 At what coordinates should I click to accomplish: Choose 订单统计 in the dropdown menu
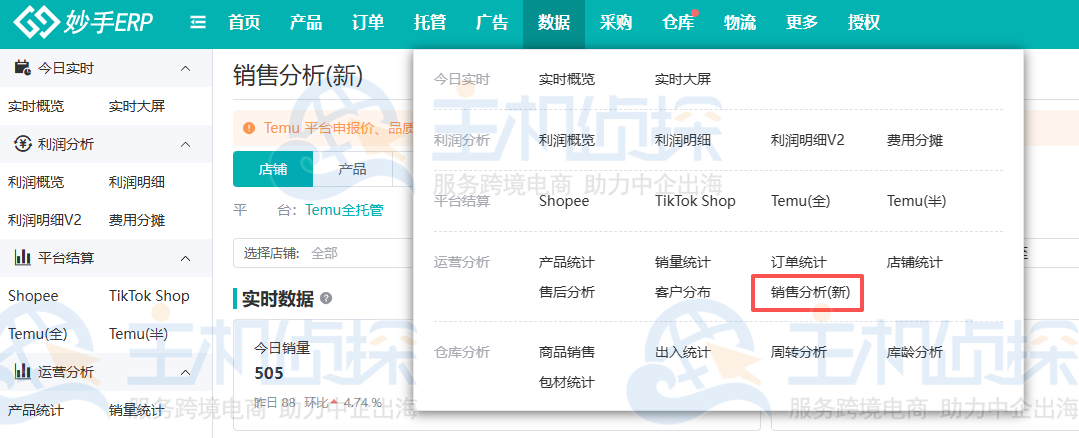pyautogui.click(x=799, y=262)
